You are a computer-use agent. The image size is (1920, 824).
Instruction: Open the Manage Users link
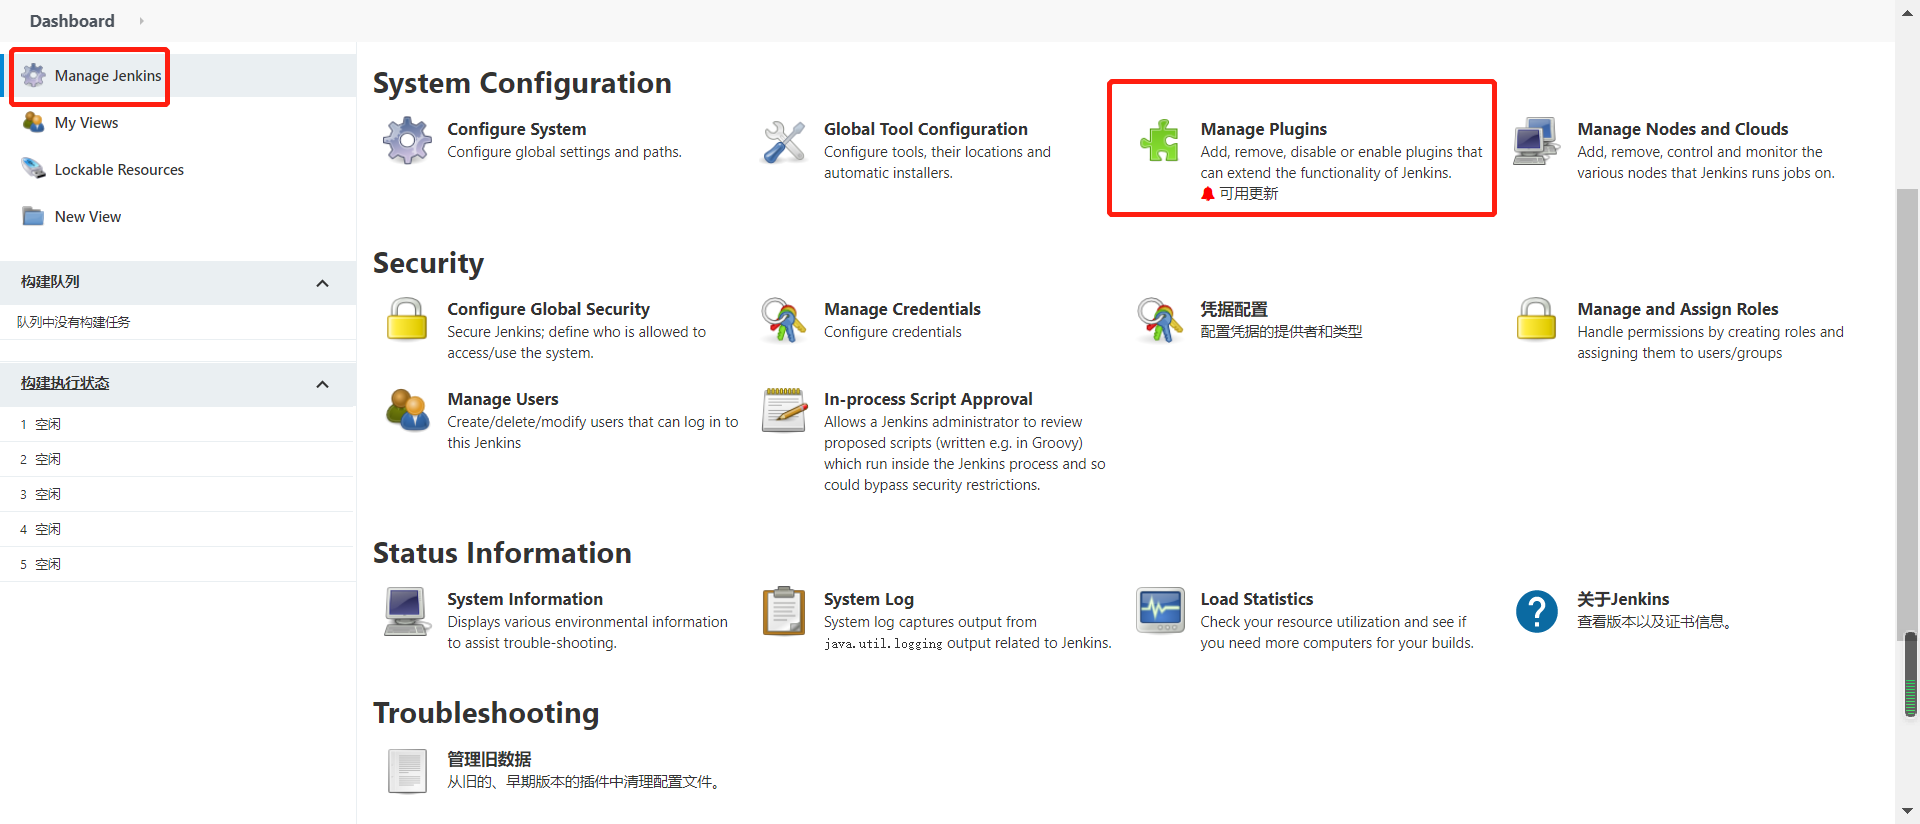(503, 399)
